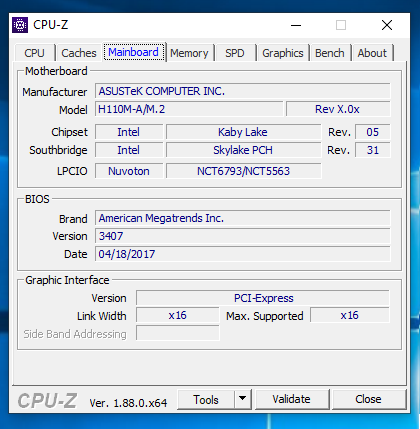Viewport: 420px width, 429px height.
Task: Open the Graphics tab
Action: tap(283, 53)
